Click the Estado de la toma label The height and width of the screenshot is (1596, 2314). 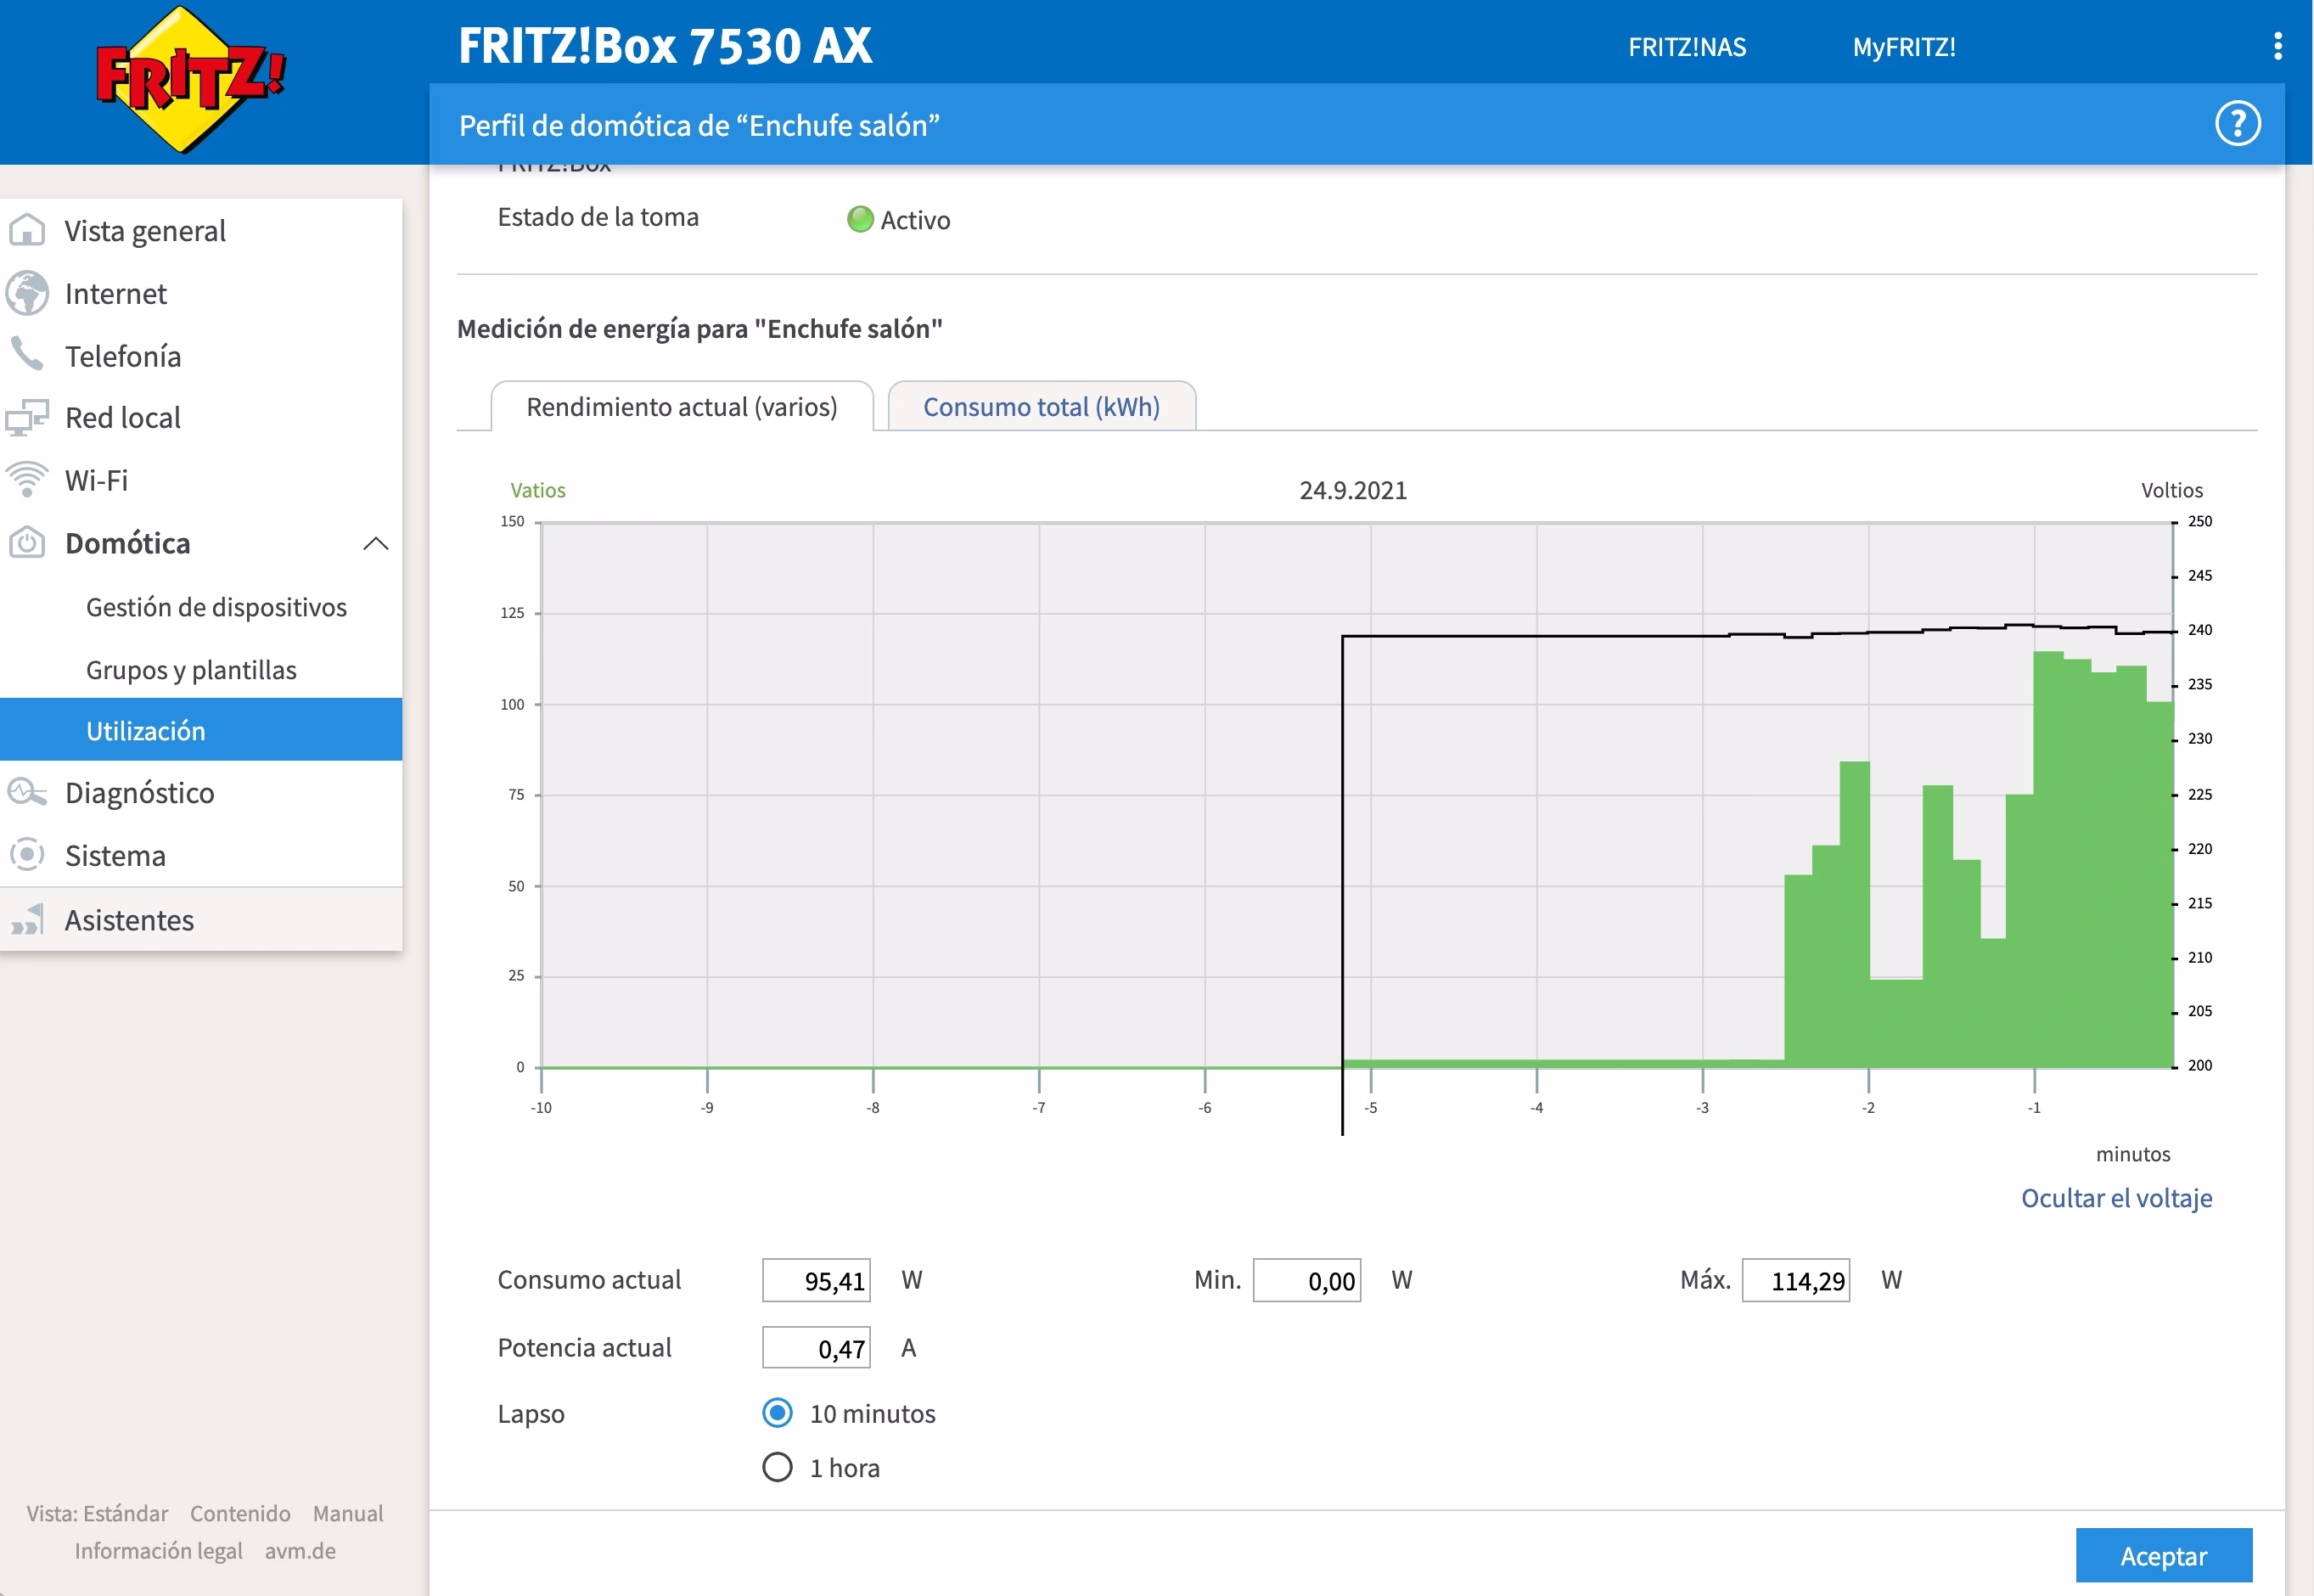coord(598,217)
